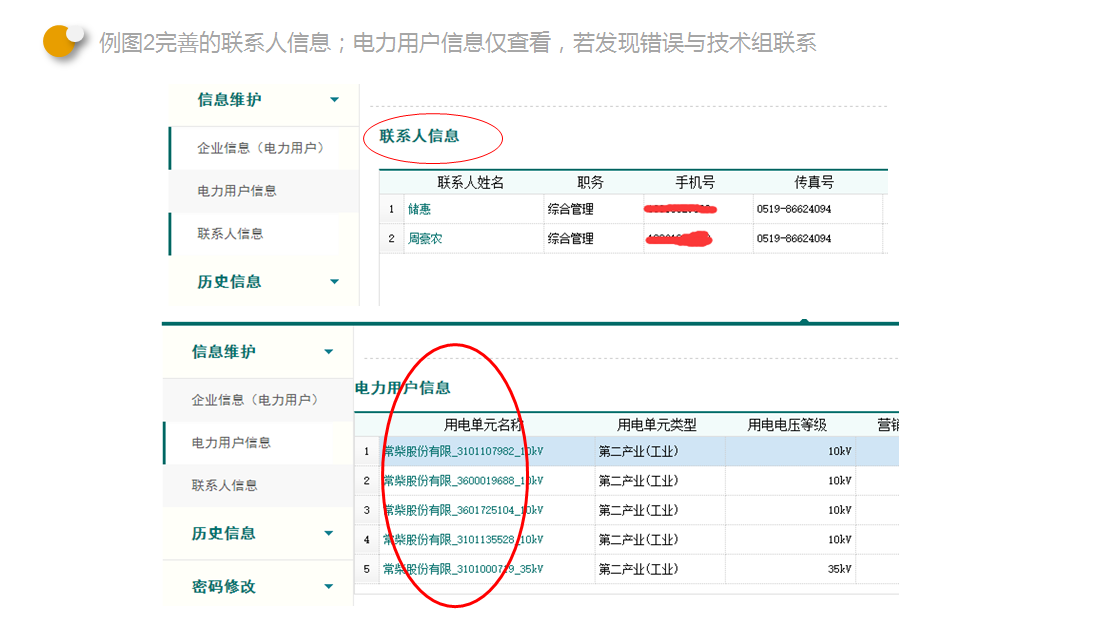Click the 用电电压等级 column header
Image resolution: width=1117 pixels, height=626 pixels.
click(787, 425)
